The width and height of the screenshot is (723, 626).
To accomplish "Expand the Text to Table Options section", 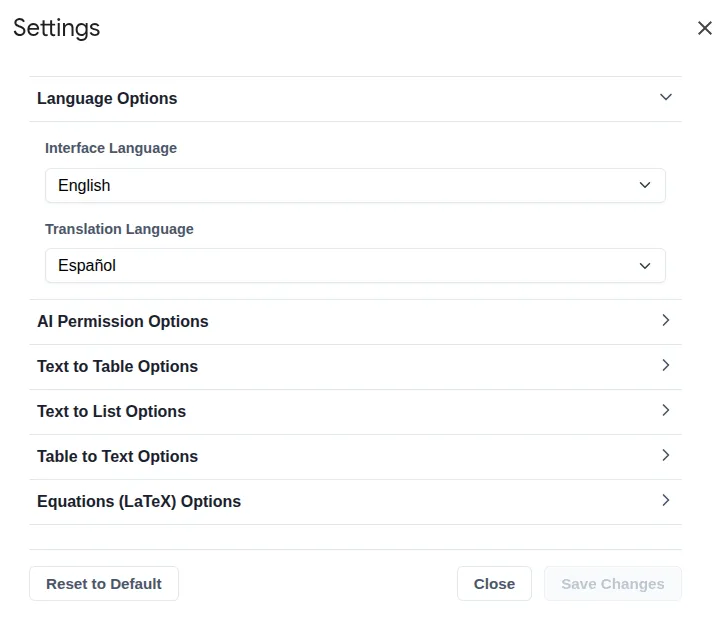I will tap(355, 366).
